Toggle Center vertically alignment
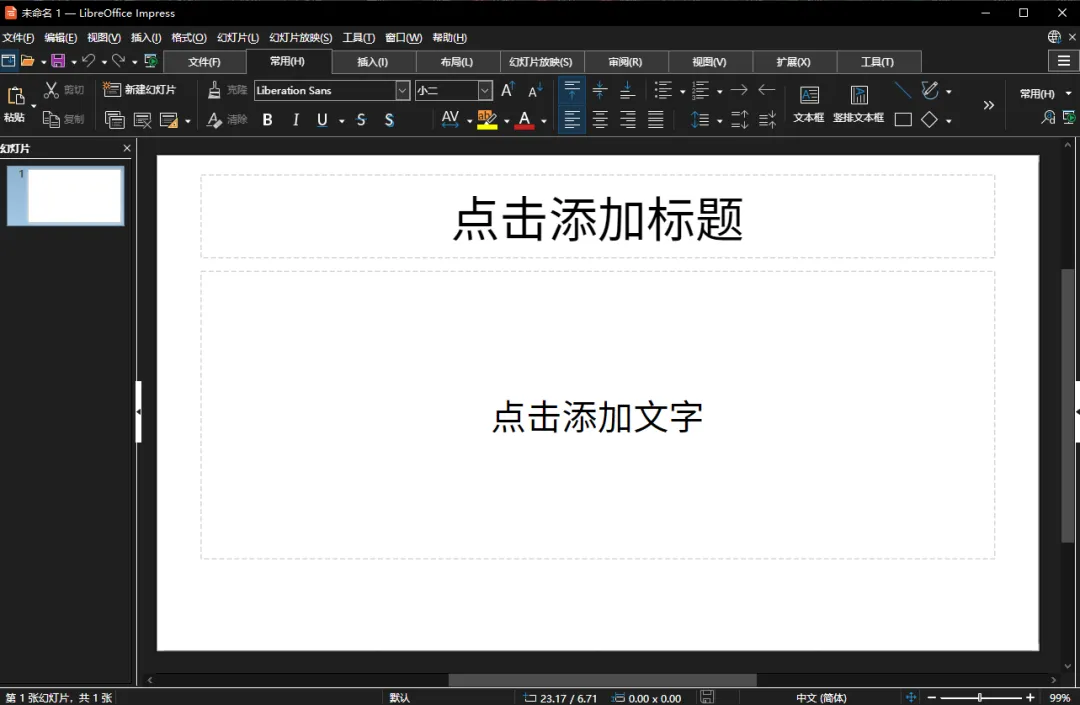1080x705 pixels. (x=599, y=90)
